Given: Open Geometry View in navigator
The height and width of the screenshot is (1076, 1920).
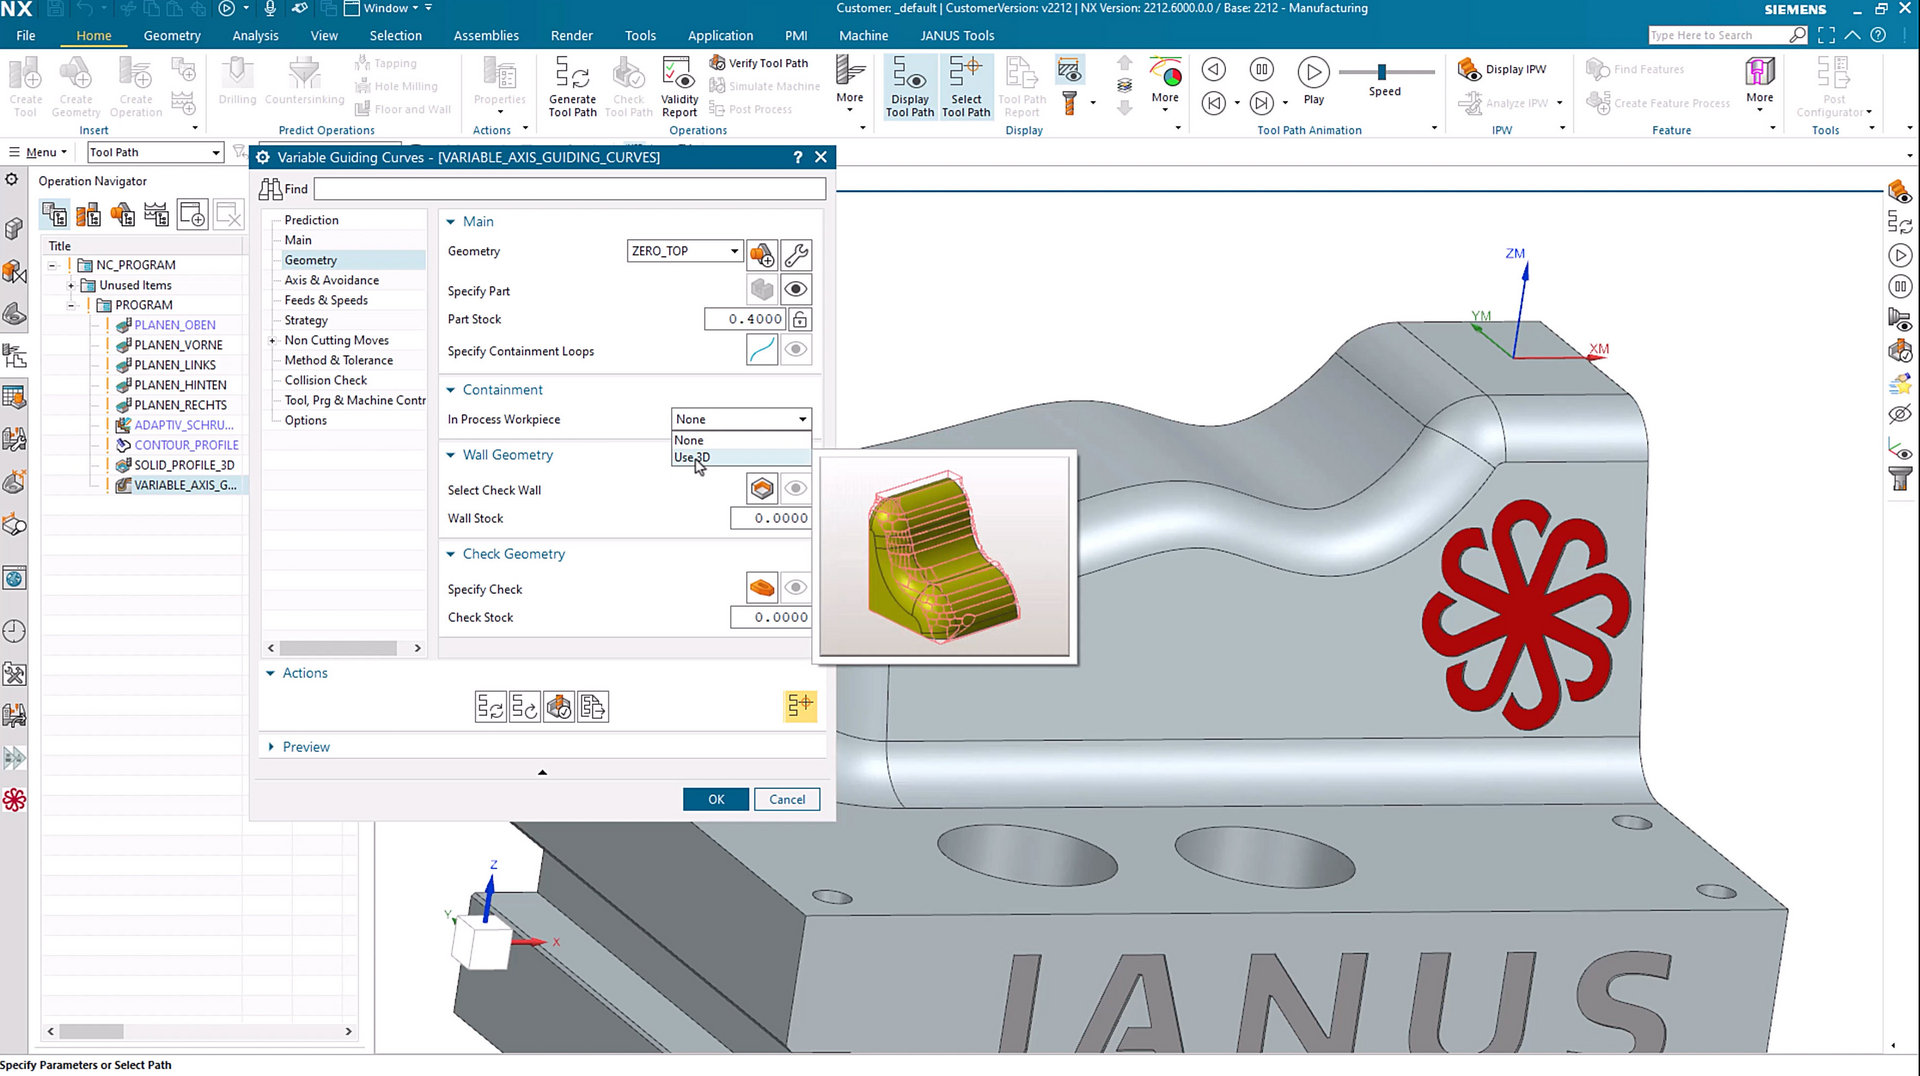Looking at the screenshot, I should (123, 214).
